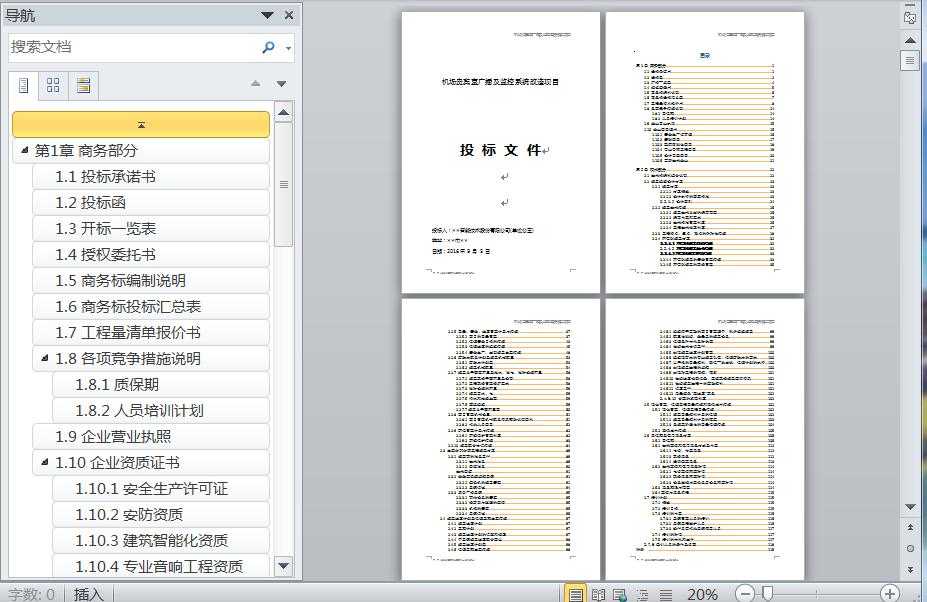Click the zoom out minus button
Viewport: 927px width, 602px height.
tap(745, 594)
